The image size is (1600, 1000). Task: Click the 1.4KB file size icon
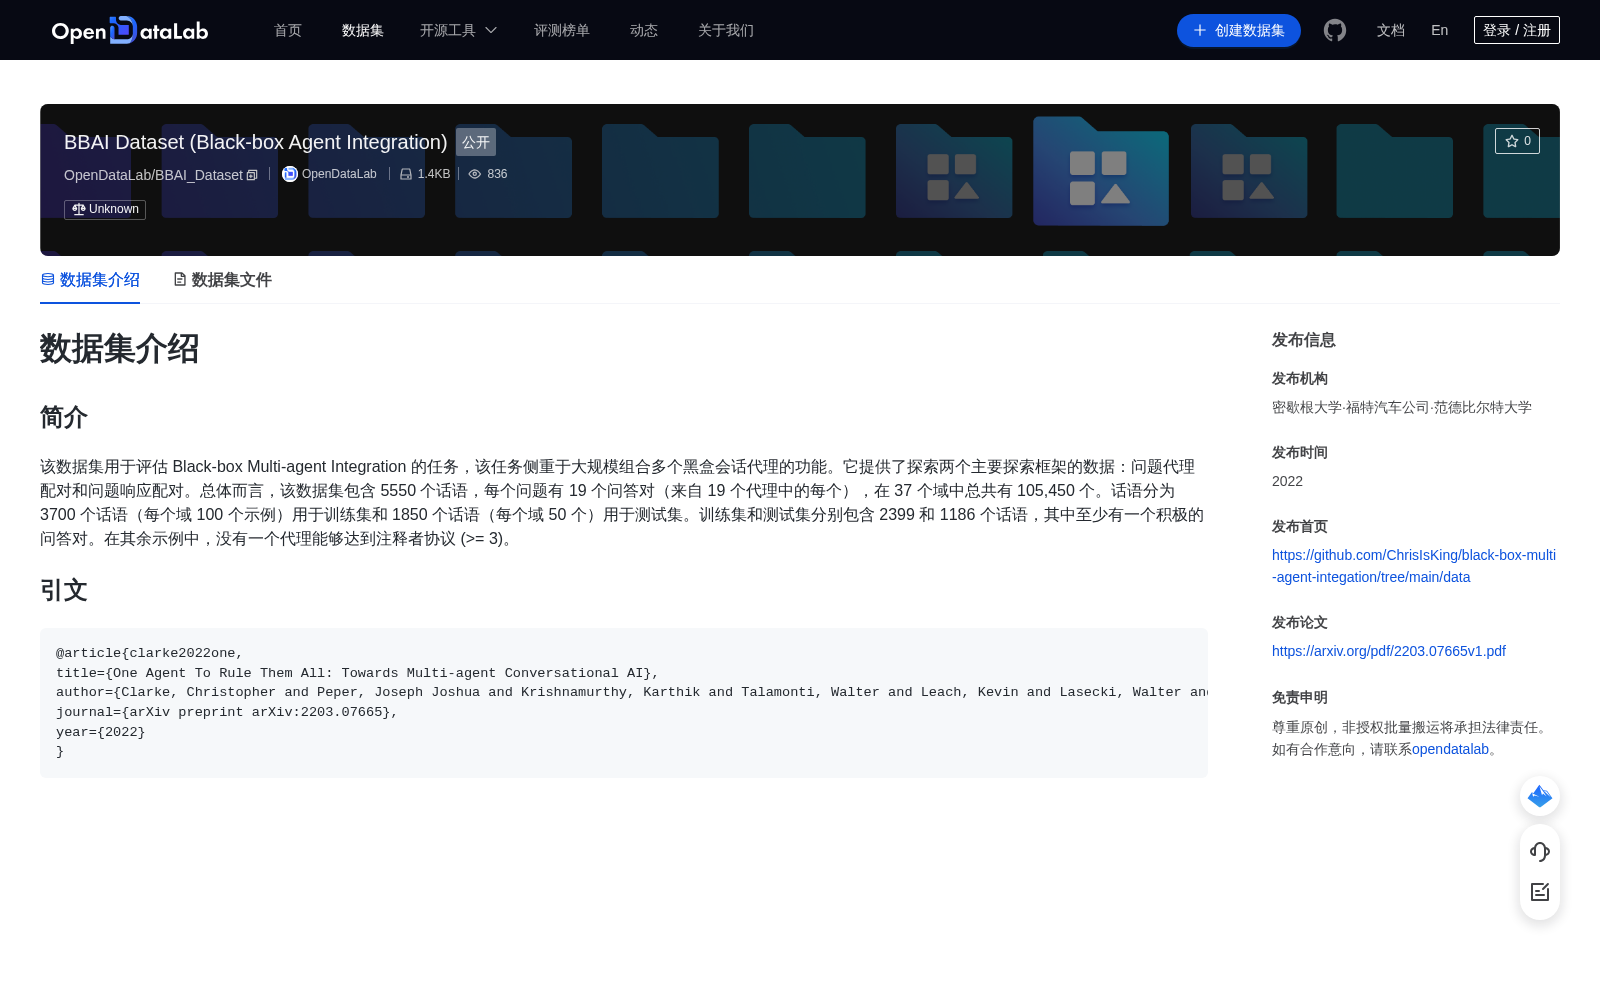(x=406, y=174)
